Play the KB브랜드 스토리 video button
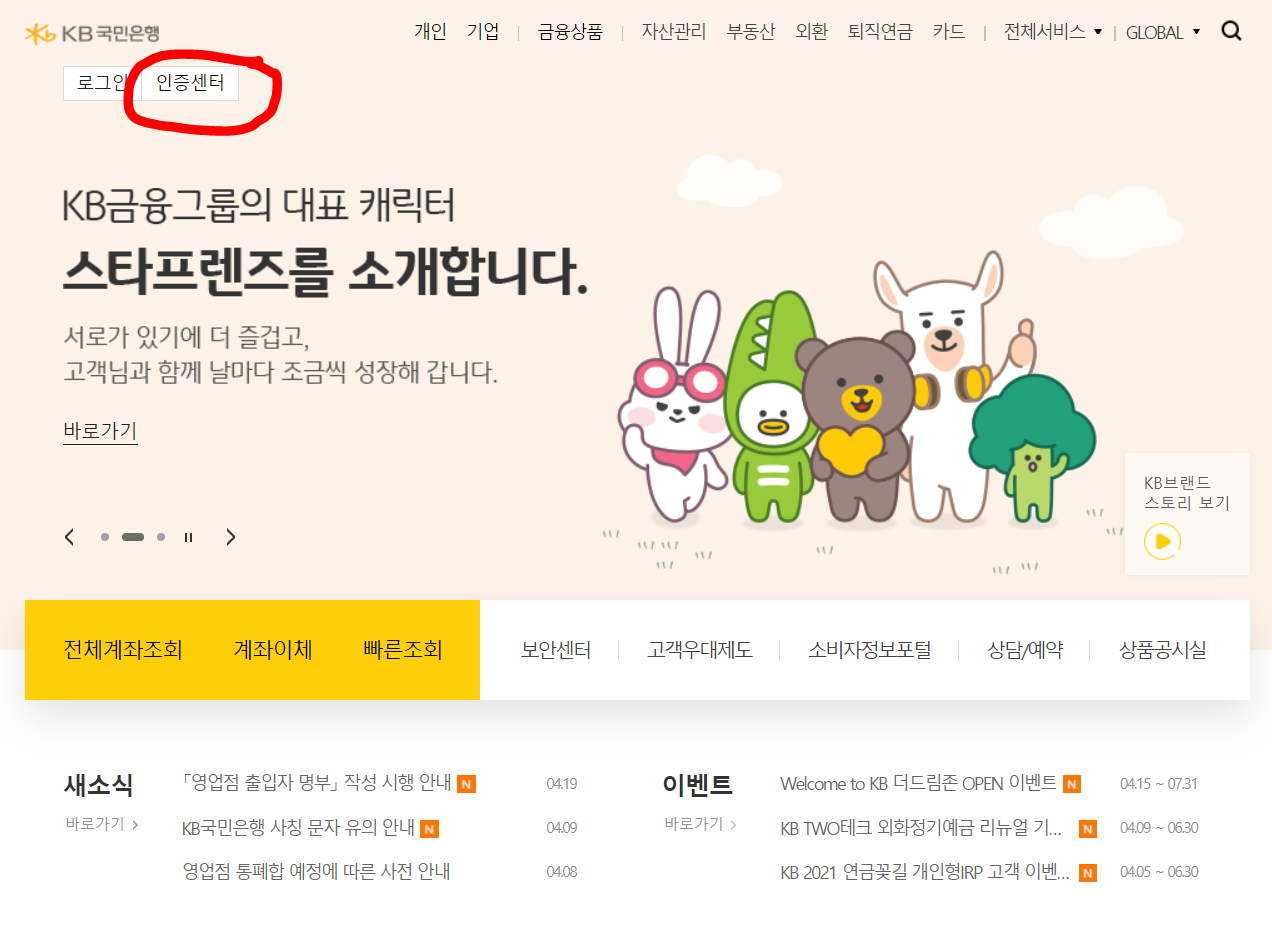 [x=1162, y=542]
